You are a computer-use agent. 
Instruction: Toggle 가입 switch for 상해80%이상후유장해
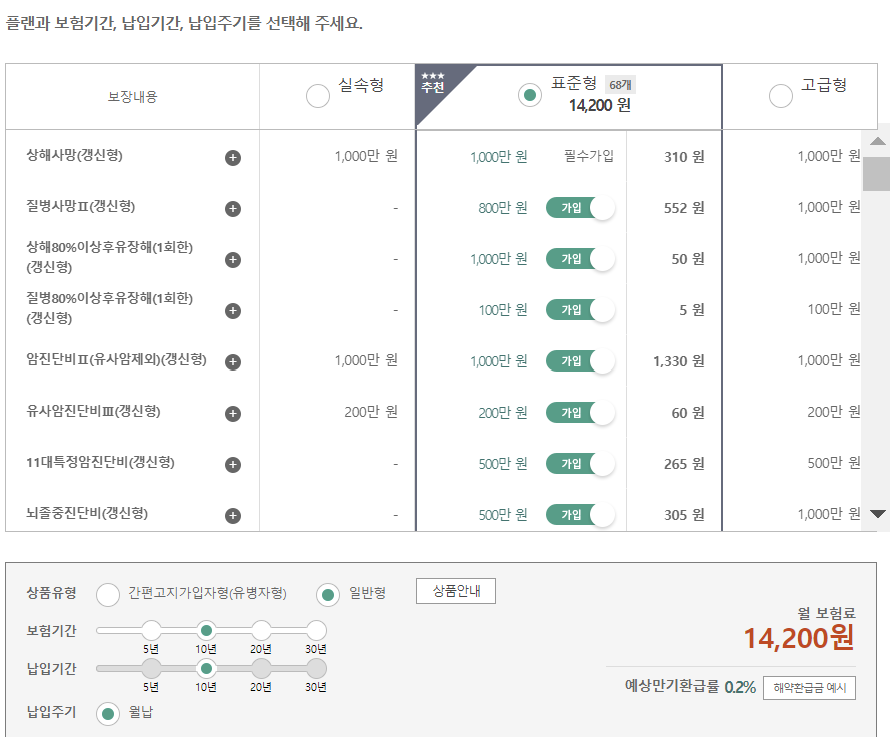(580, 259)
